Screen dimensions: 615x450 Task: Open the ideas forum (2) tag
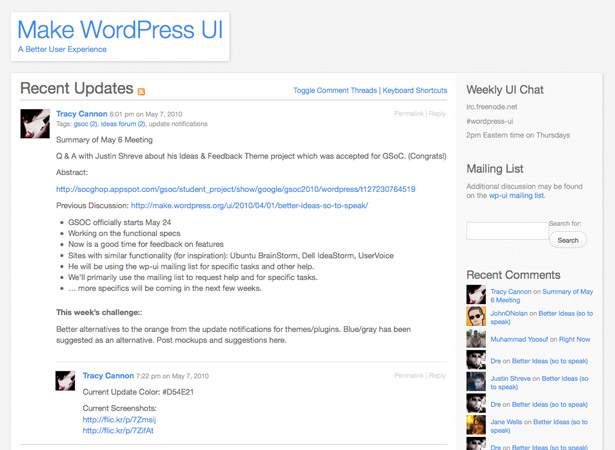click(x=123, y=124)
